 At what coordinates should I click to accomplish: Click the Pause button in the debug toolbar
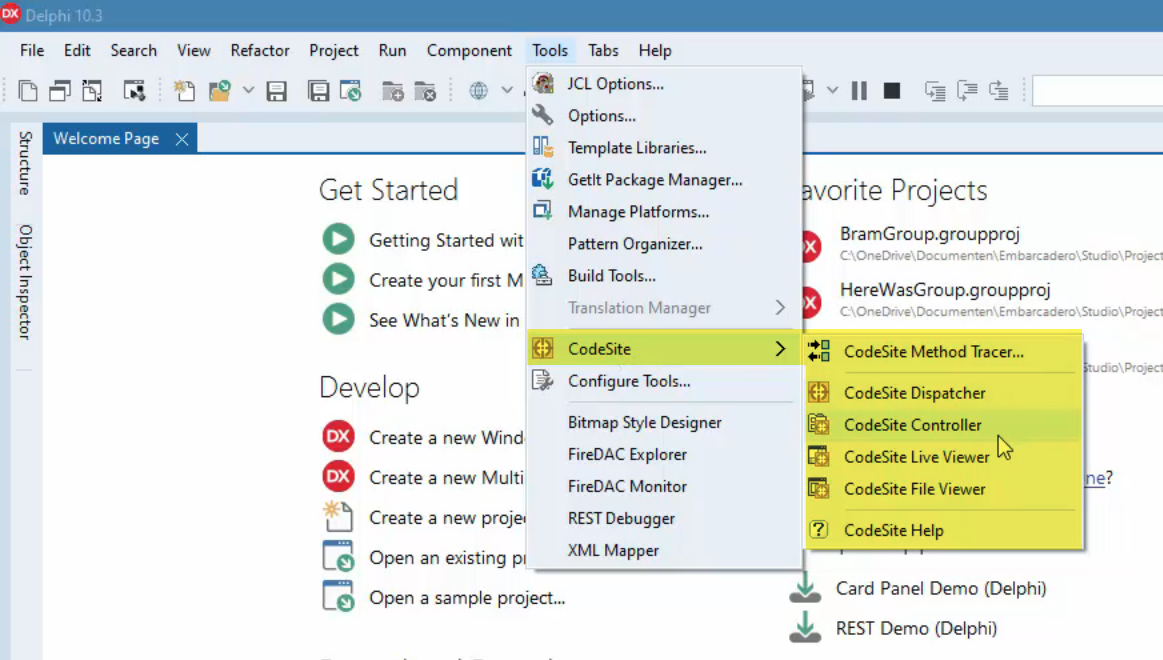(x=859, y=90)
